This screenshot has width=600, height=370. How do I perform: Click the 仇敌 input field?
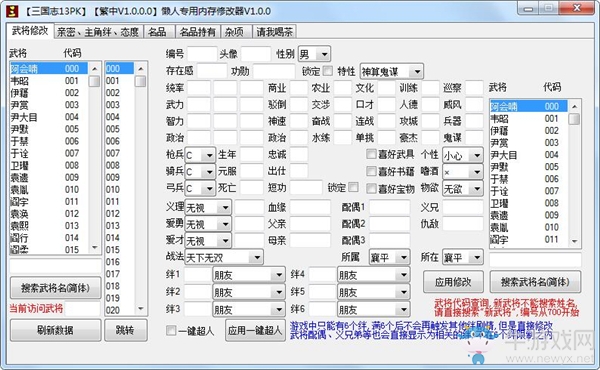pyautogui.click(x=463, y=223)
